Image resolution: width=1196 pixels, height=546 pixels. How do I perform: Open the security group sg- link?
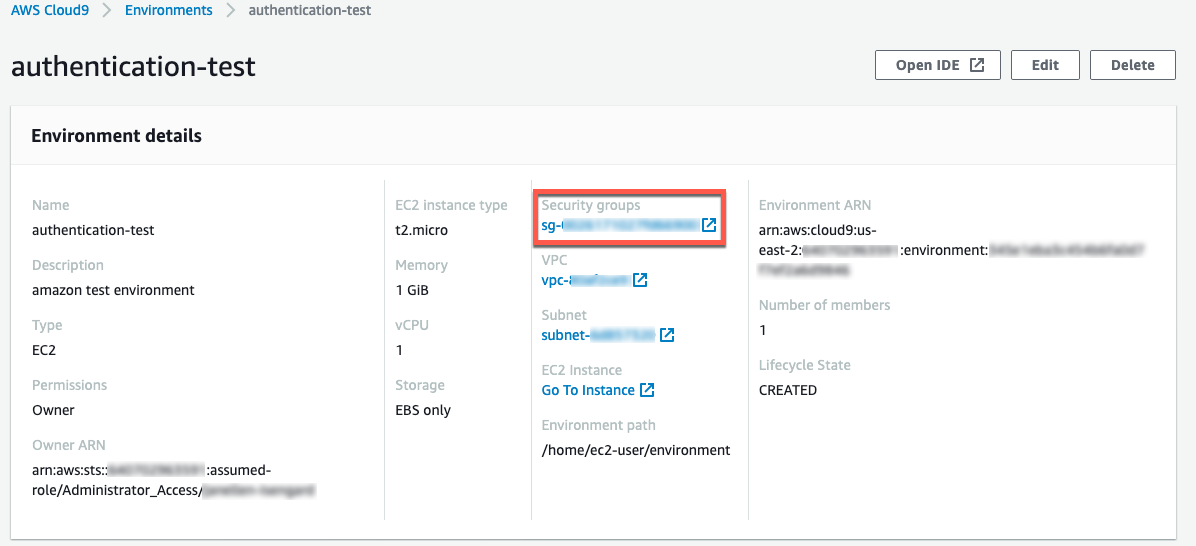click(x=619, y=225)
